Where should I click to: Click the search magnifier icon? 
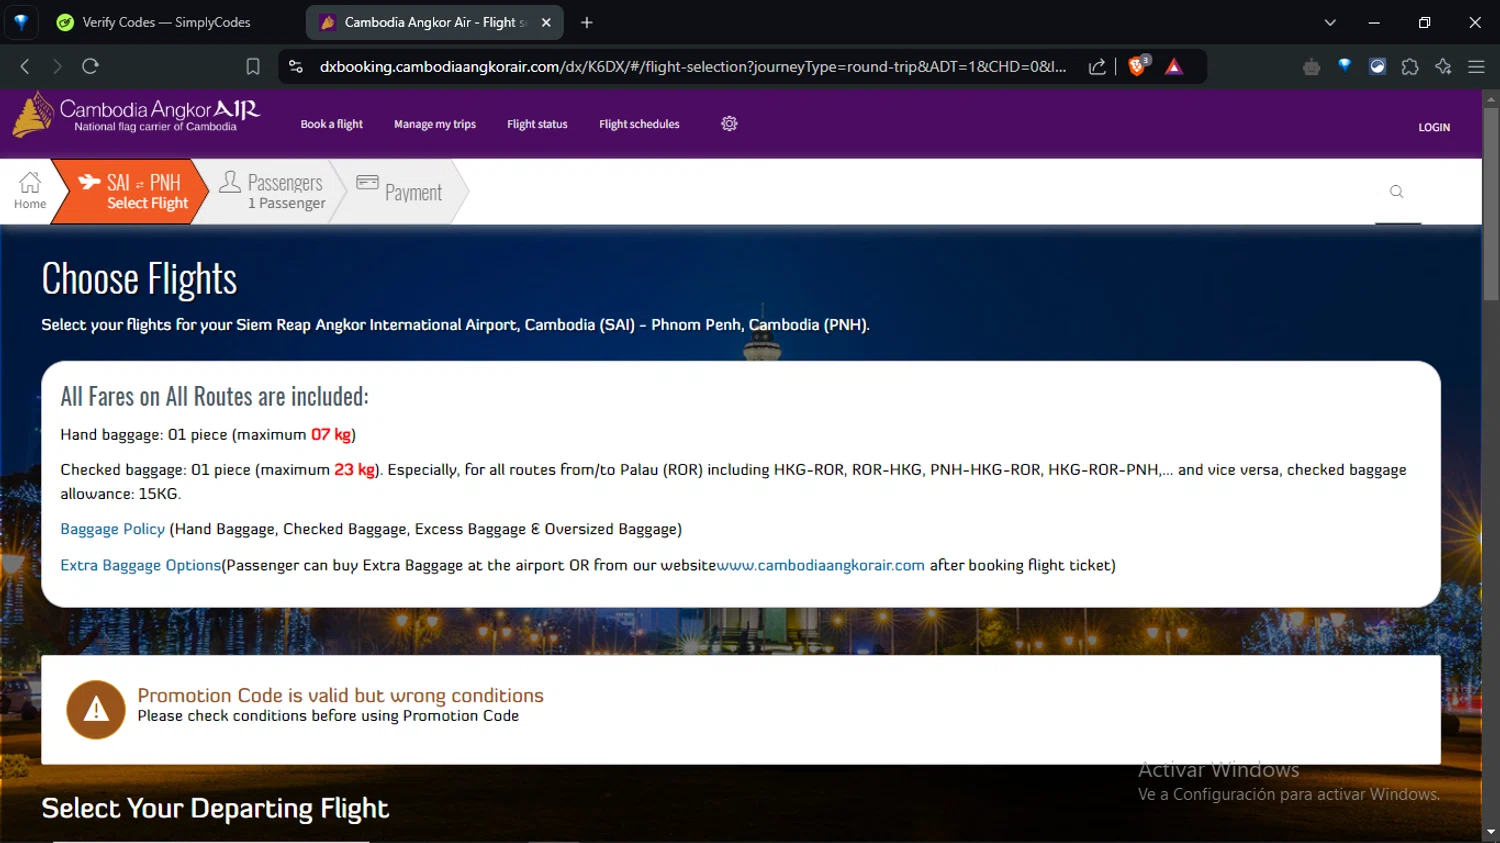coord(1397,192)
